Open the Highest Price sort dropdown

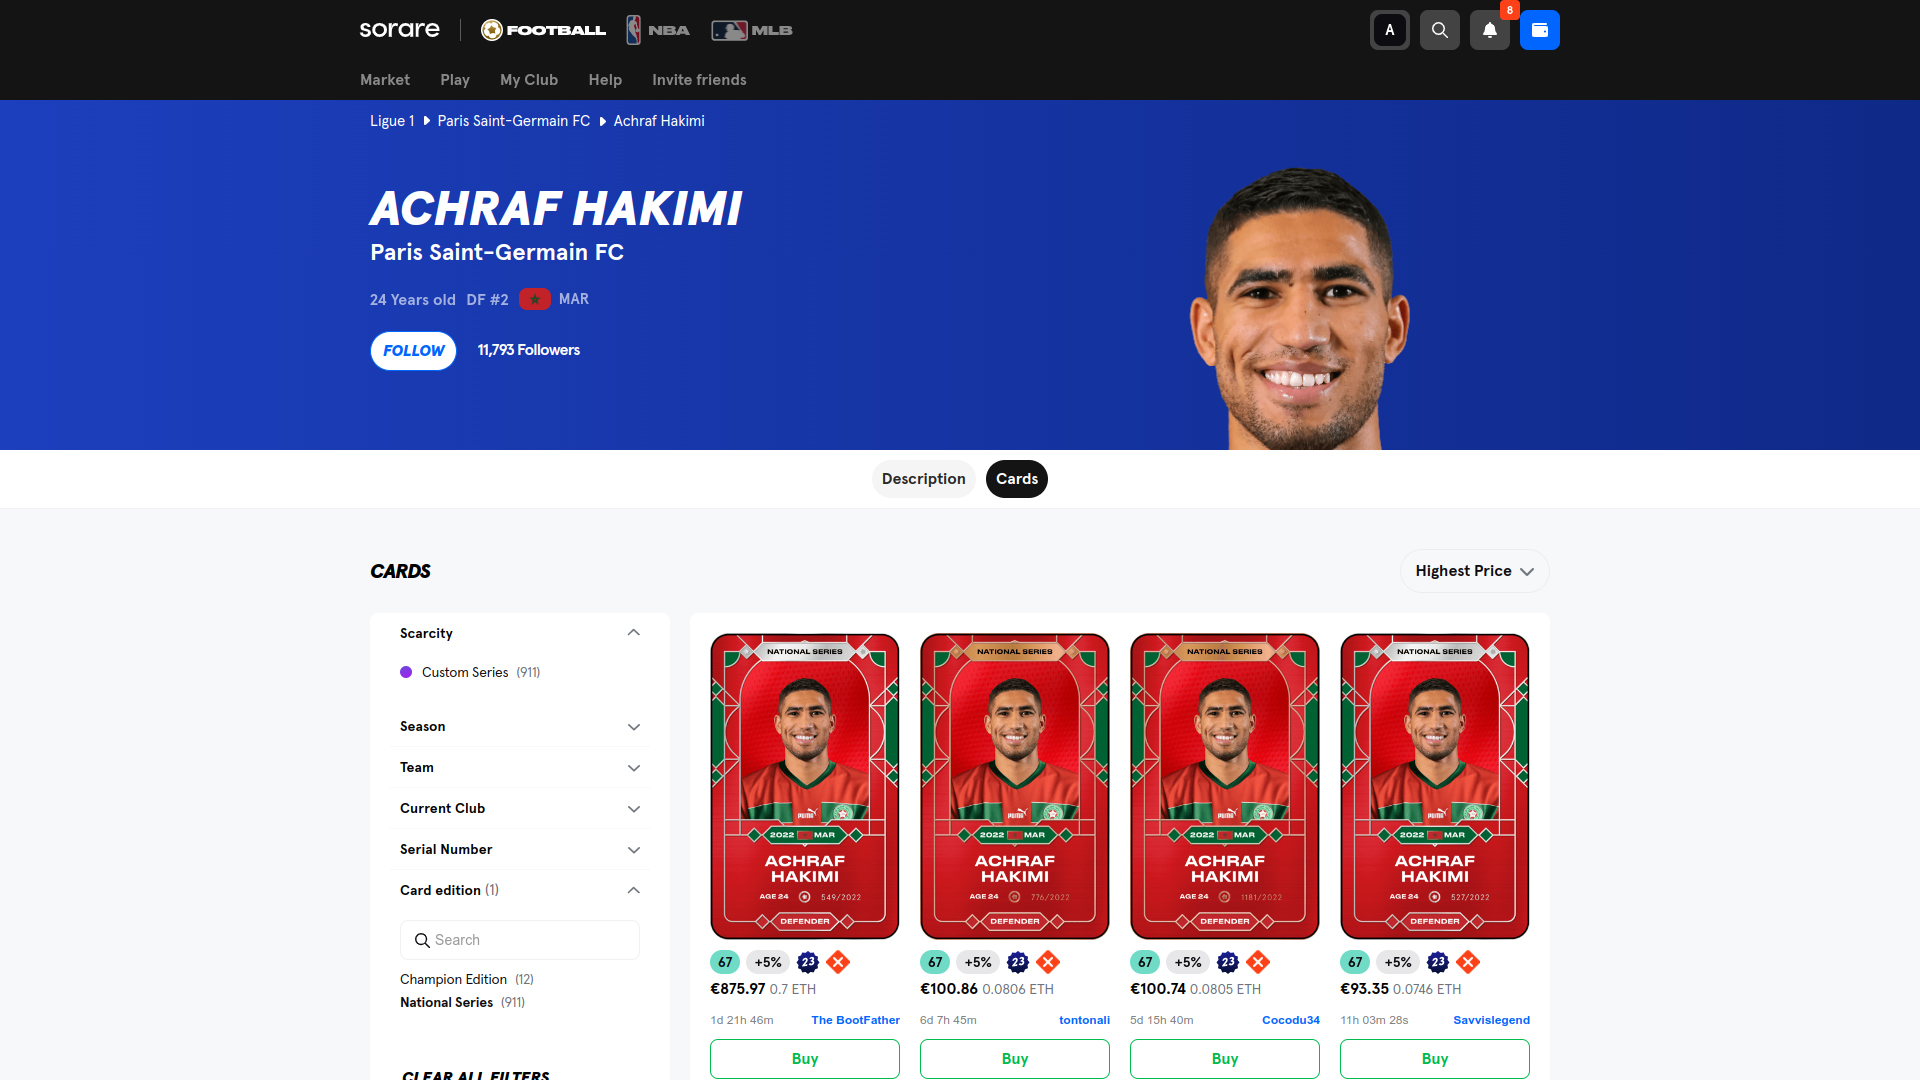click(x=1475, y=571)
